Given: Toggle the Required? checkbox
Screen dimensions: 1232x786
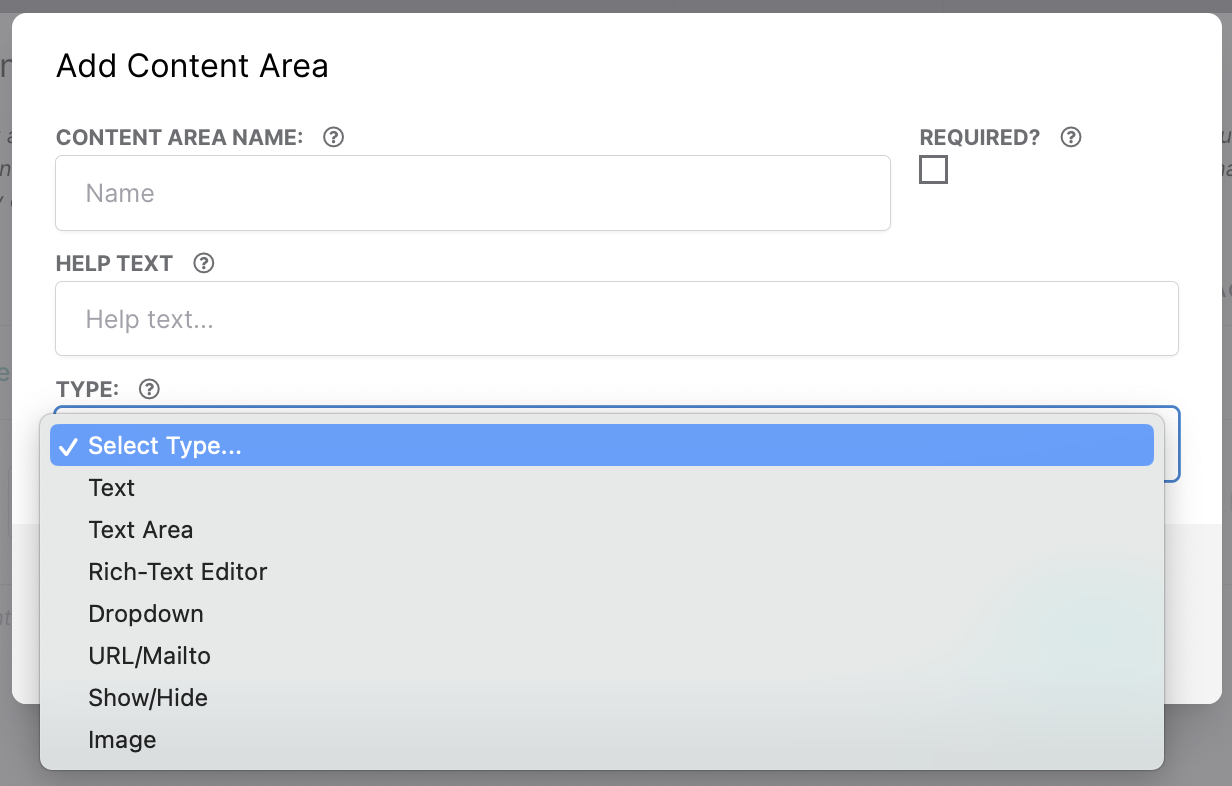Looking at the screenshot, I should [933, 170].
